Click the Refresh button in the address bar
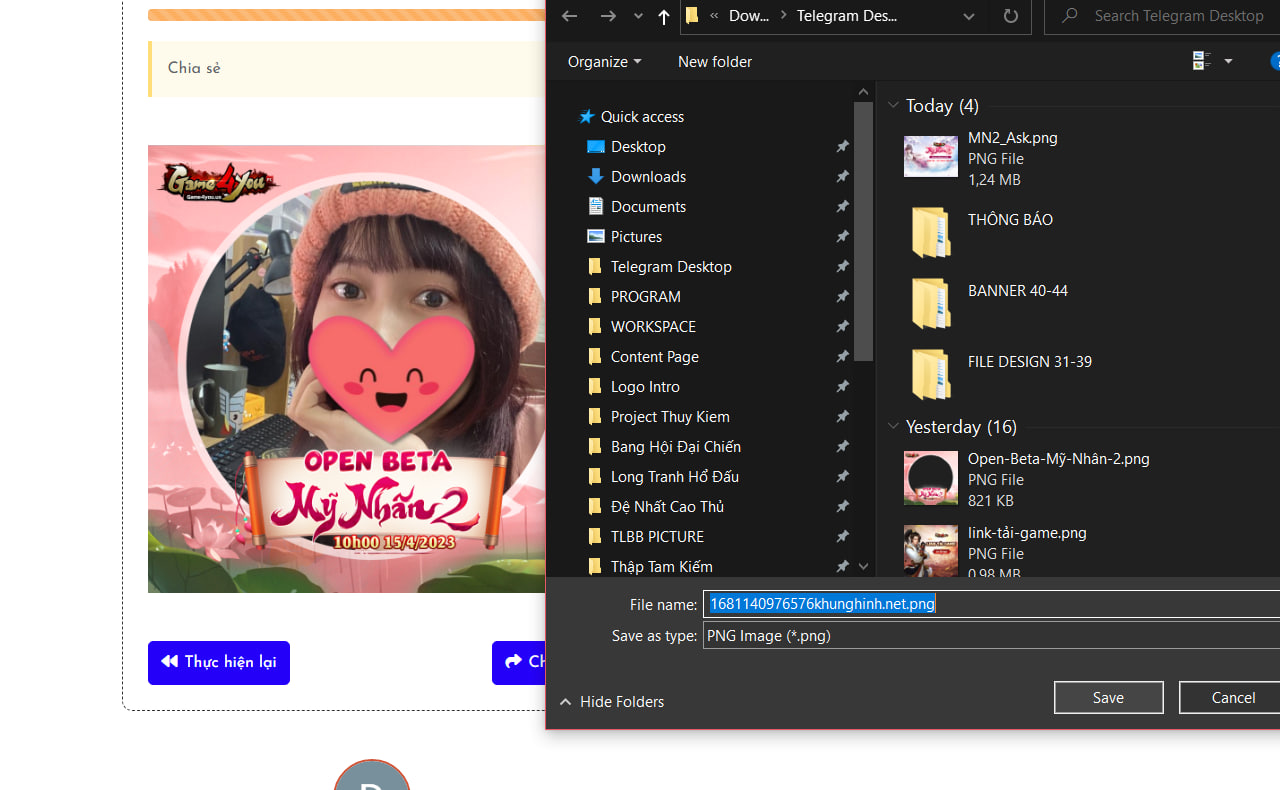 pos(1010,16)
